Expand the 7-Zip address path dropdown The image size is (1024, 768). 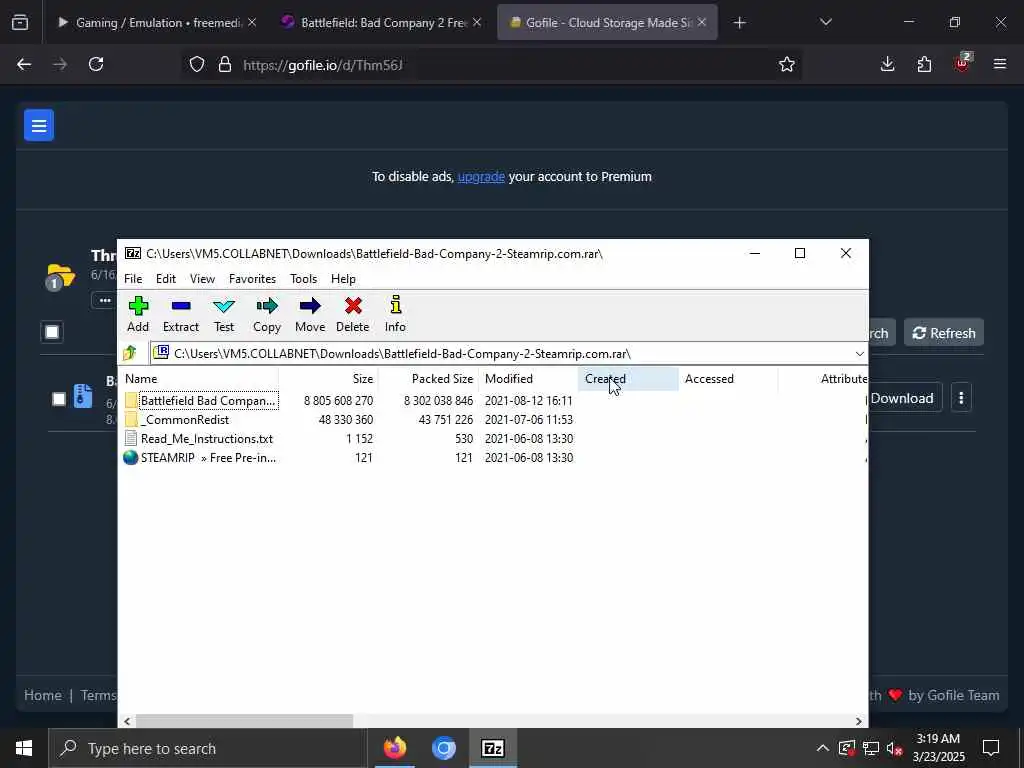859,353
